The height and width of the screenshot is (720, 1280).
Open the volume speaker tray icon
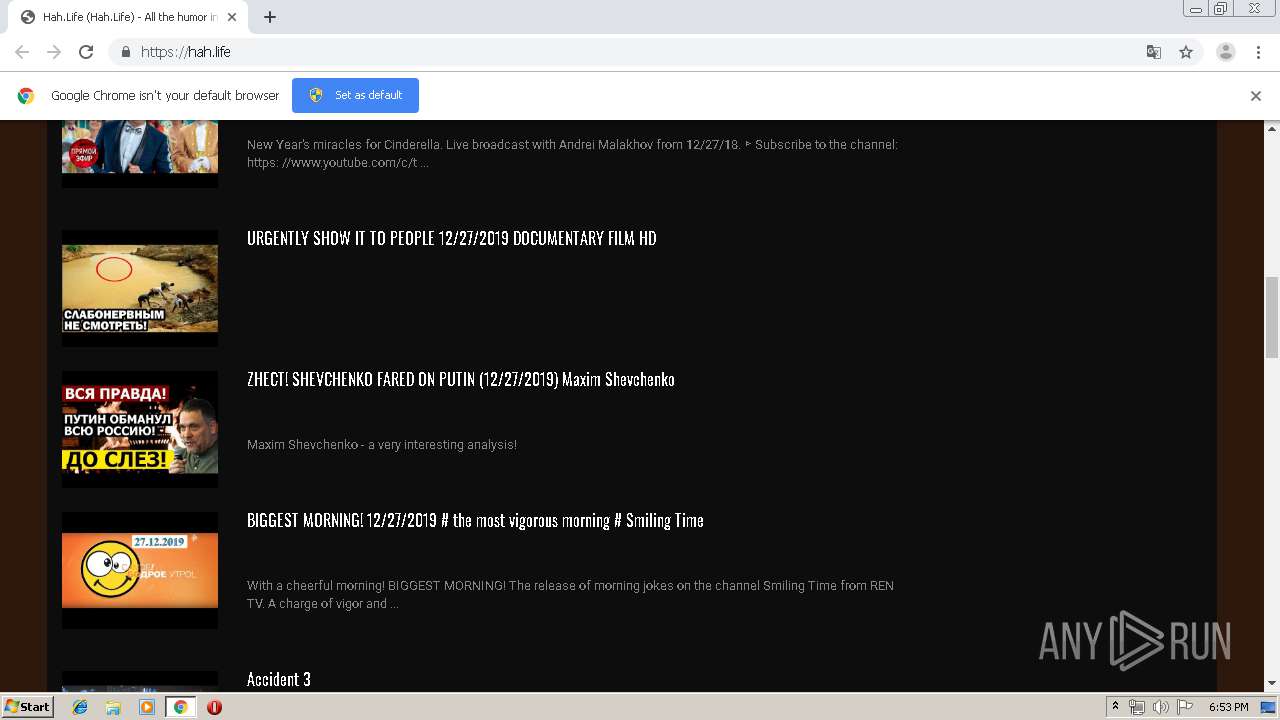pos(1161,707)
